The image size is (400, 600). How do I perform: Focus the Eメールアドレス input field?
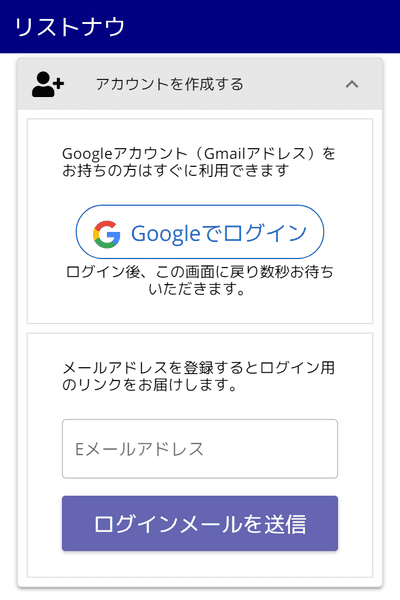tap(200, 449)
